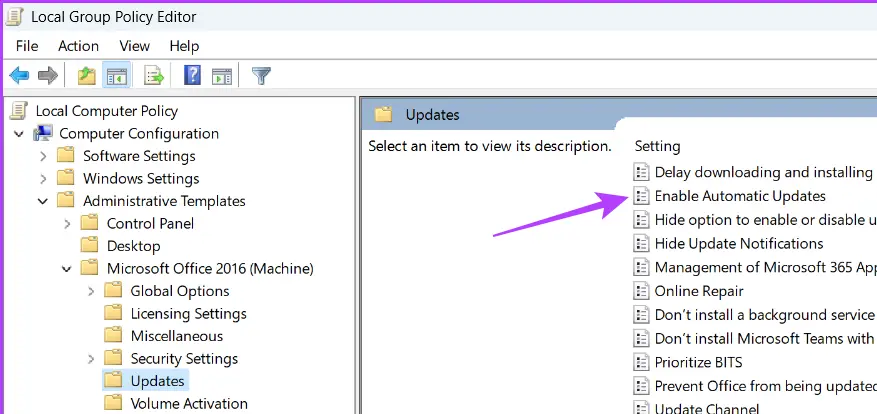The width and height of the screenshot is (877, 414).
Task: Open Help using the question mark icon
Action: [192, 76]
